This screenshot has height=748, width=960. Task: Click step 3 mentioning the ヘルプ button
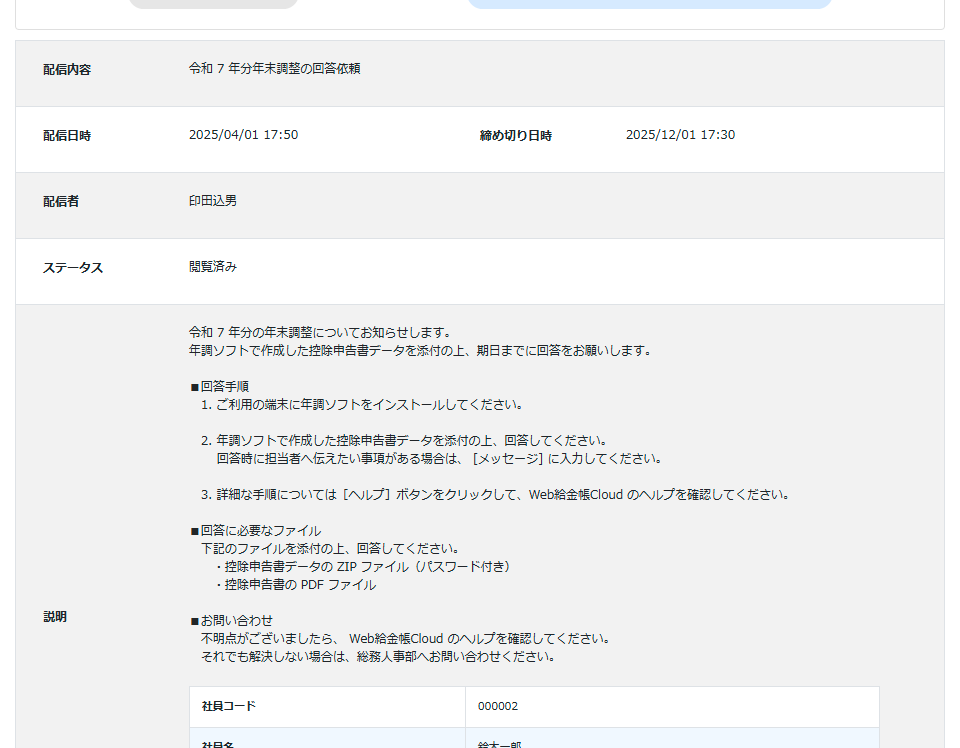[495, 495]
